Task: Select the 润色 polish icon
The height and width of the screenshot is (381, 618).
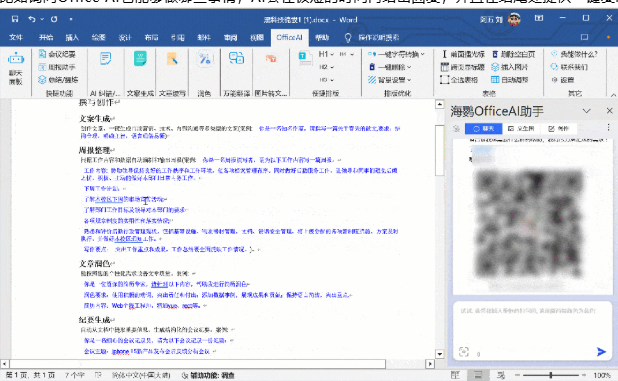Action: coord(205,59)
